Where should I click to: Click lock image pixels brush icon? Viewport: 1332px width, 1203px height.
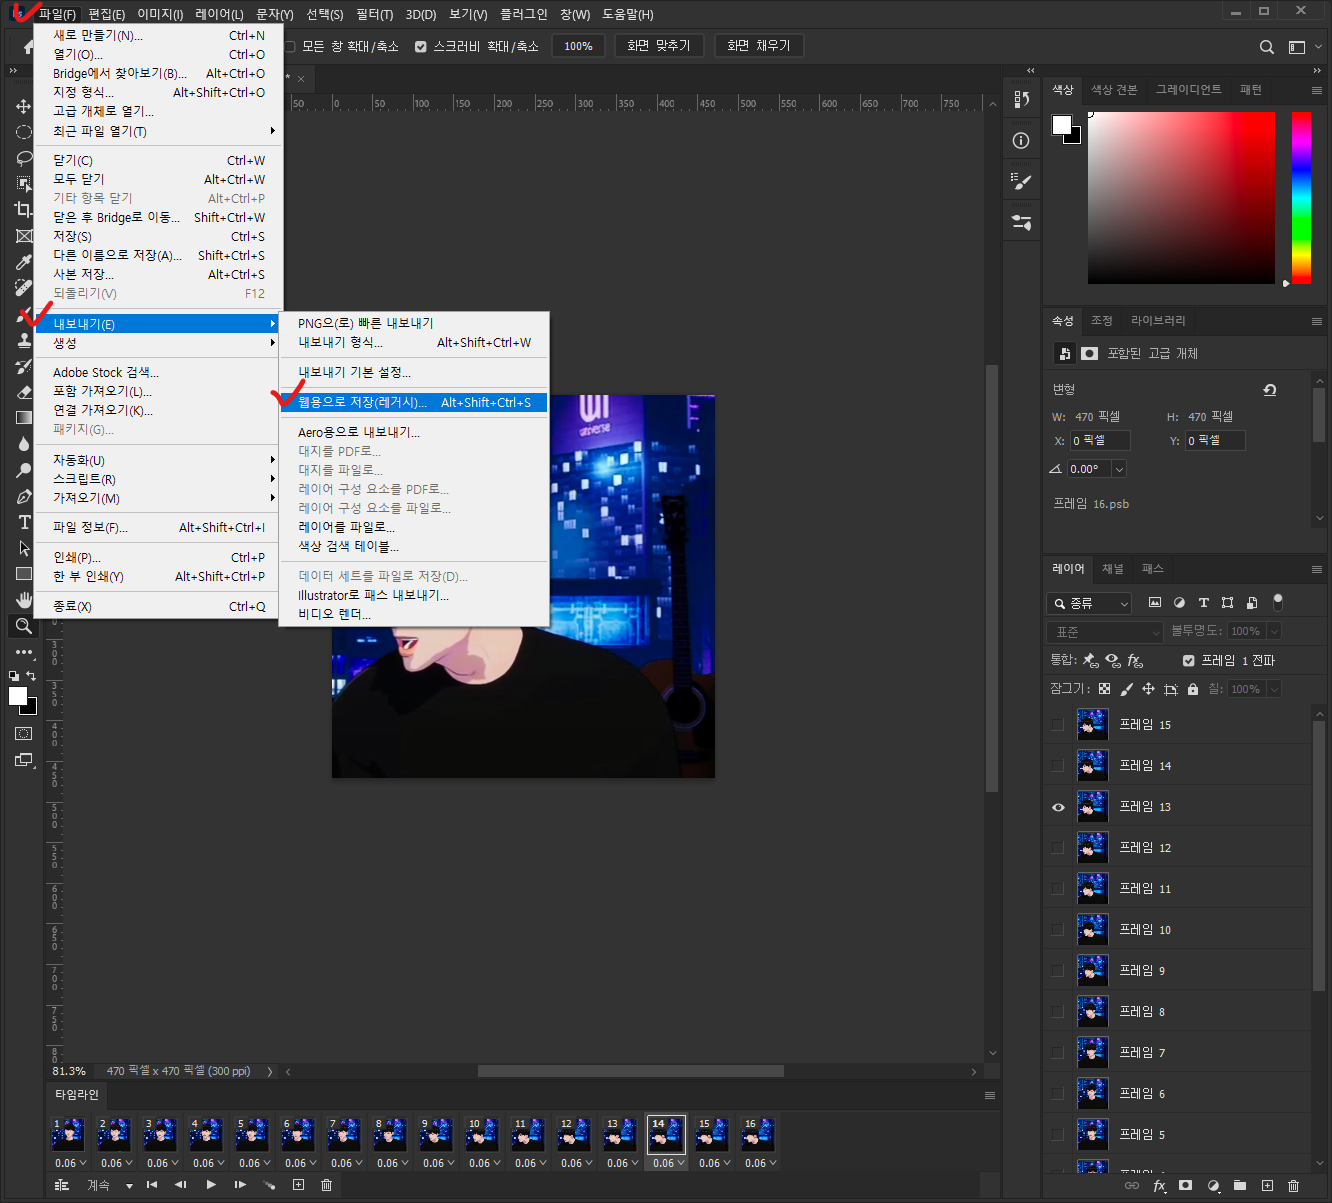pyautogui.click(x=1127, y=689)
